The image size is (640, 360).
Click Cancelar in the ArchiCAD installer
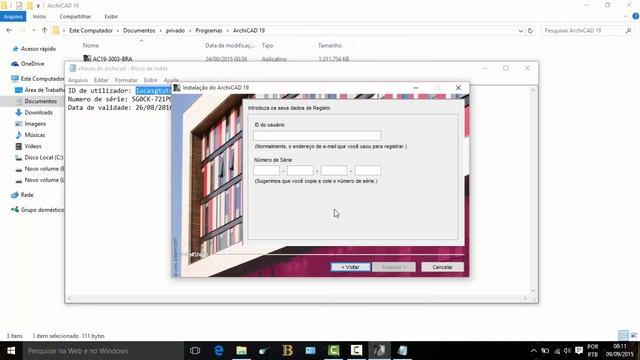(442, 267)
